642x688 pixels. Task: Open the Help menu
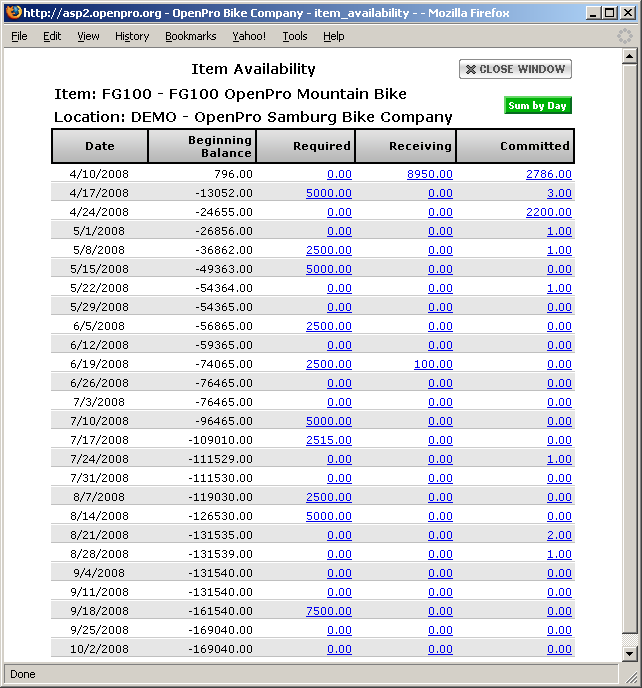[333, 36]
